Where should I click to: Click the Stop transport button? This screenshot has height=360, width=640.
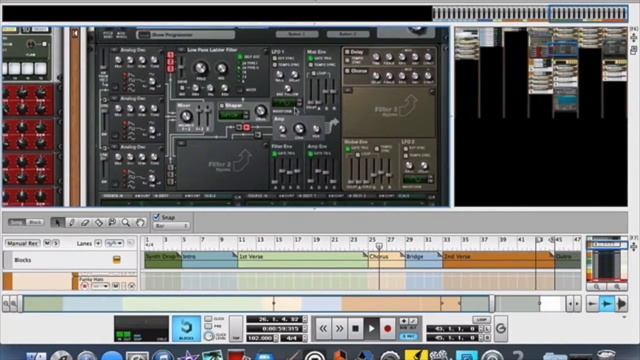[x=355, y=329]
